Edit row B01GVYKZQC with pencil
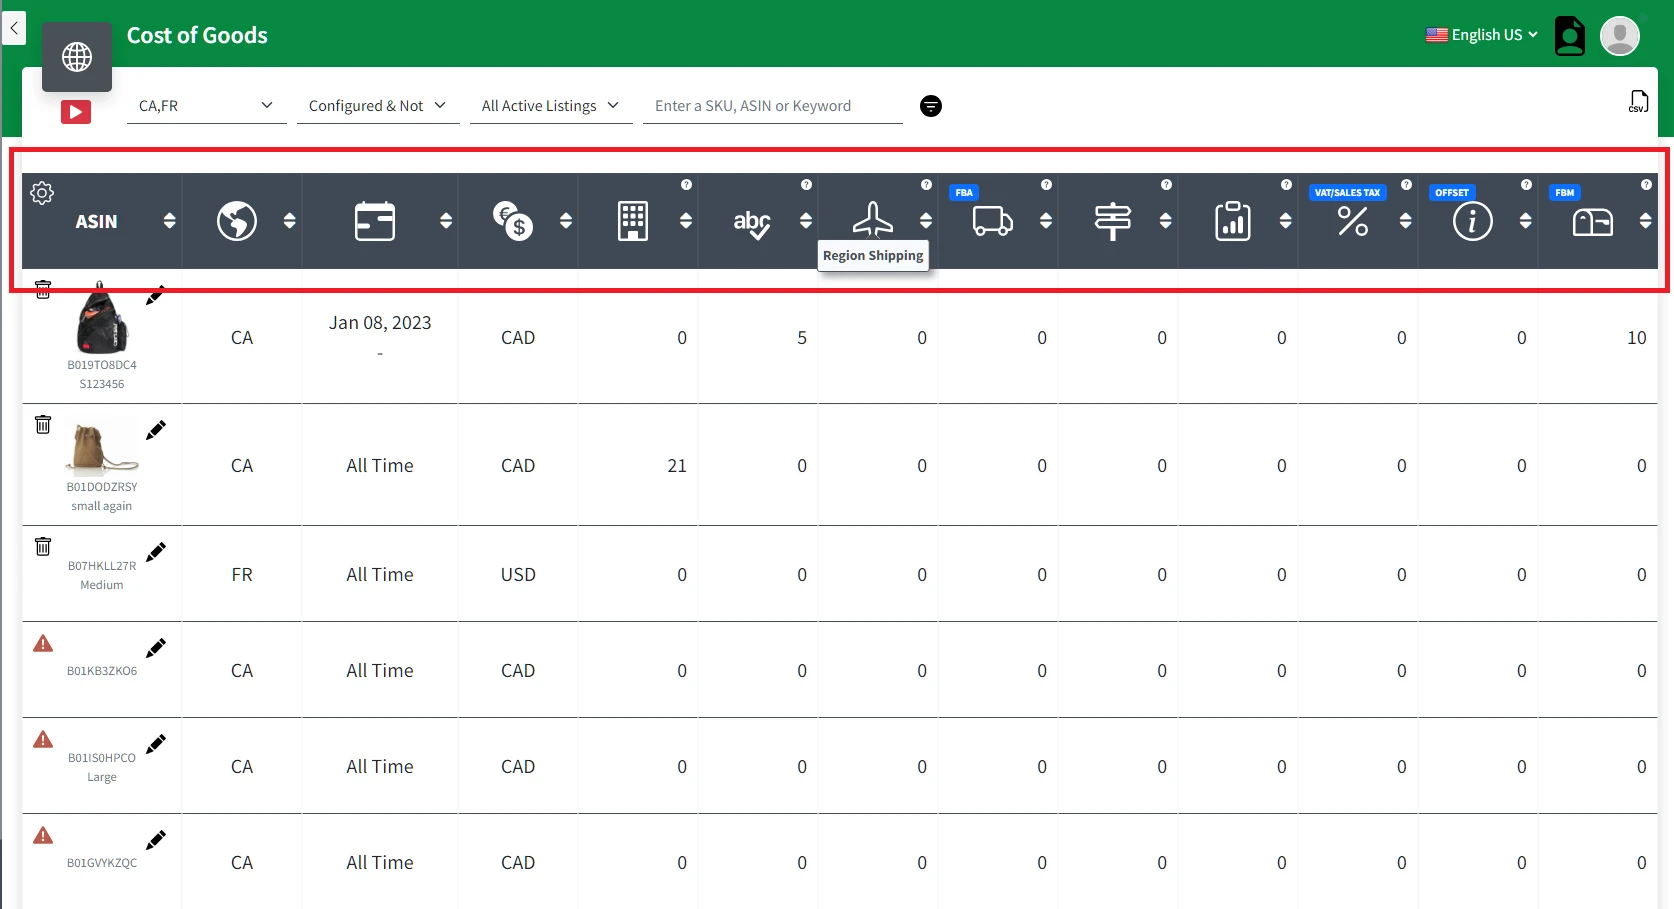This screenshot has height=909, width=1674. [x=156, y=841]
